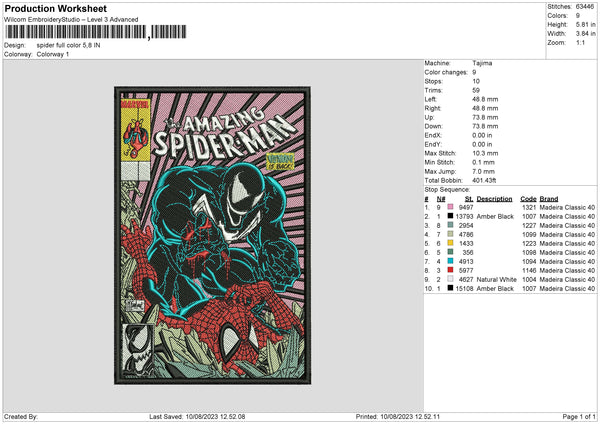Select the Width value '3.84 in'
The height and width of the screenshot is (424, 600).
pos(585,34)
